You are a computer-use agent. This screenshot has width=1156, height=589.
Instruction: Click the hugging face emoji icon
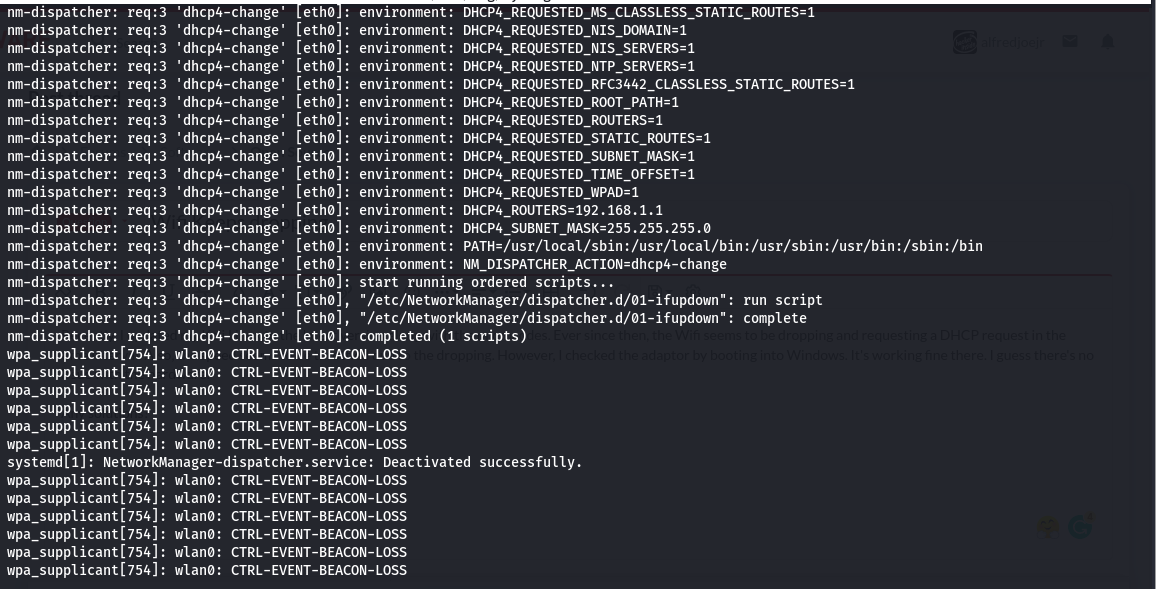[1048, 527]
